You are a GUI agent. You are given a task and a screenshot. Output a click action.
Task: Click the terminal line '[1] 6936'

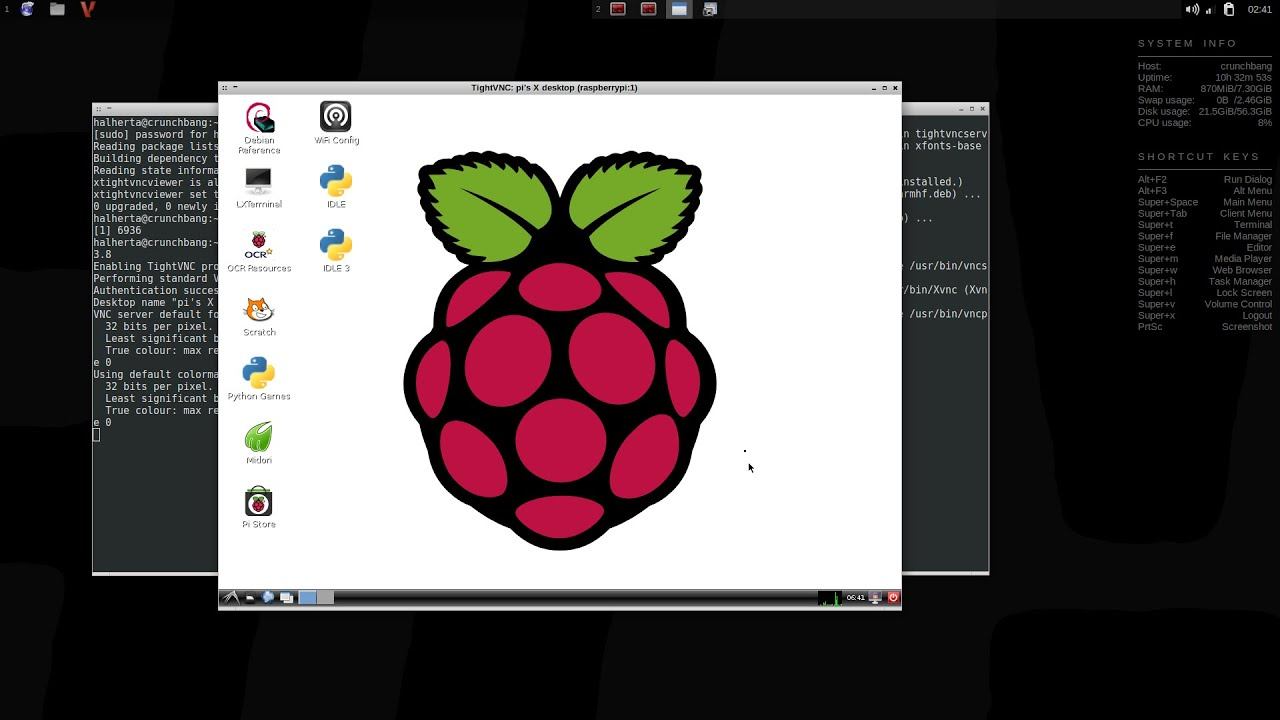(x=117, y=230)
